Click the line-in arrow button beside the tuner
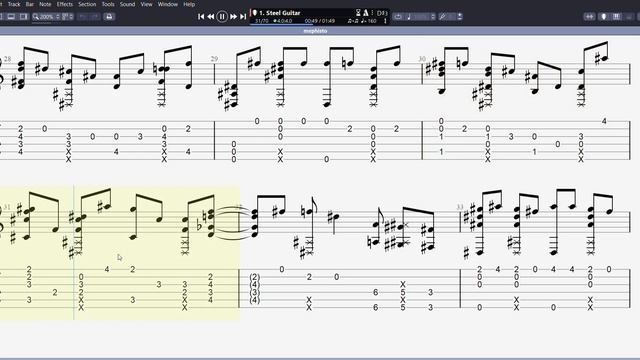 (x=460, y=16)
